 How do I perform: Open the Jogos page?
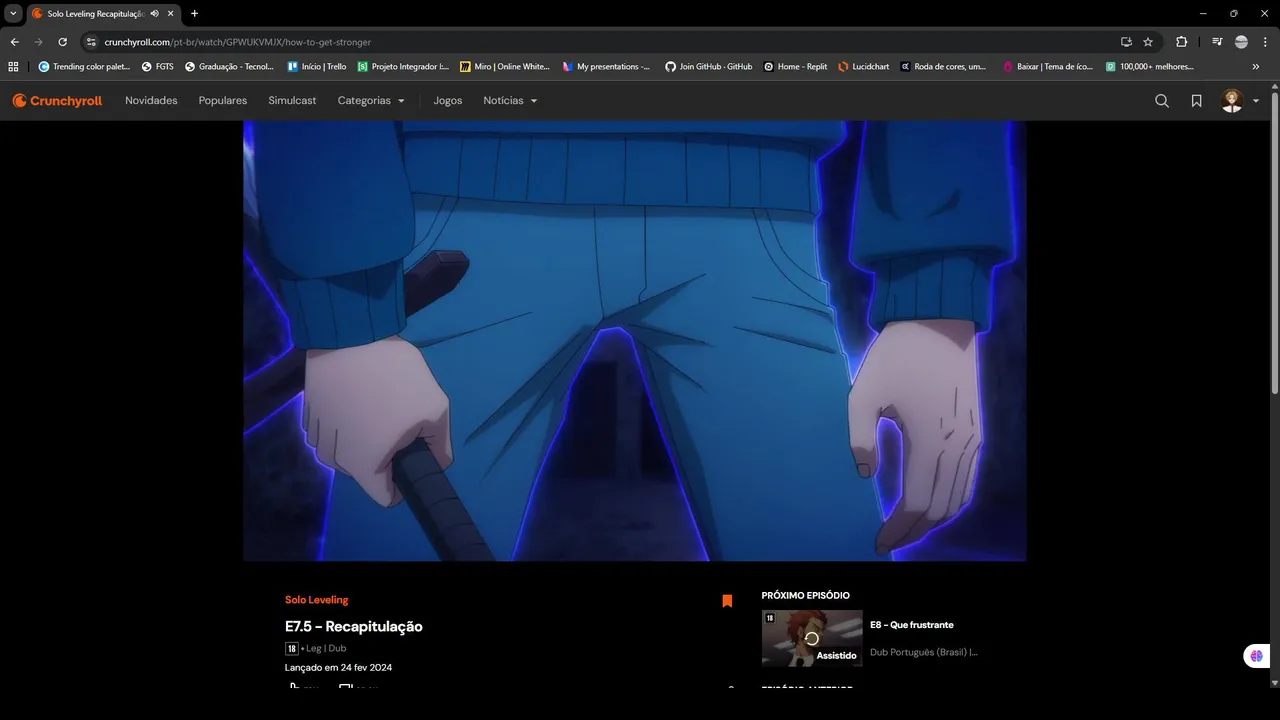tap(448, 101)
